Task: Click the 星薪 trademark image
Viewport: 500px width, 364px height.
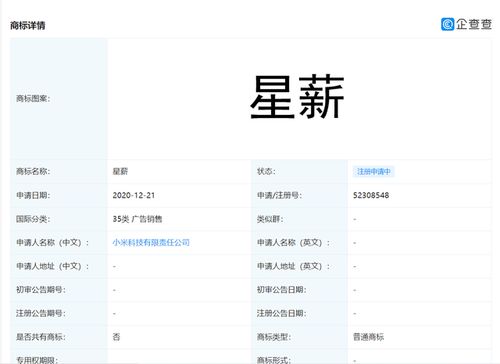Action: tap(297, 97)
